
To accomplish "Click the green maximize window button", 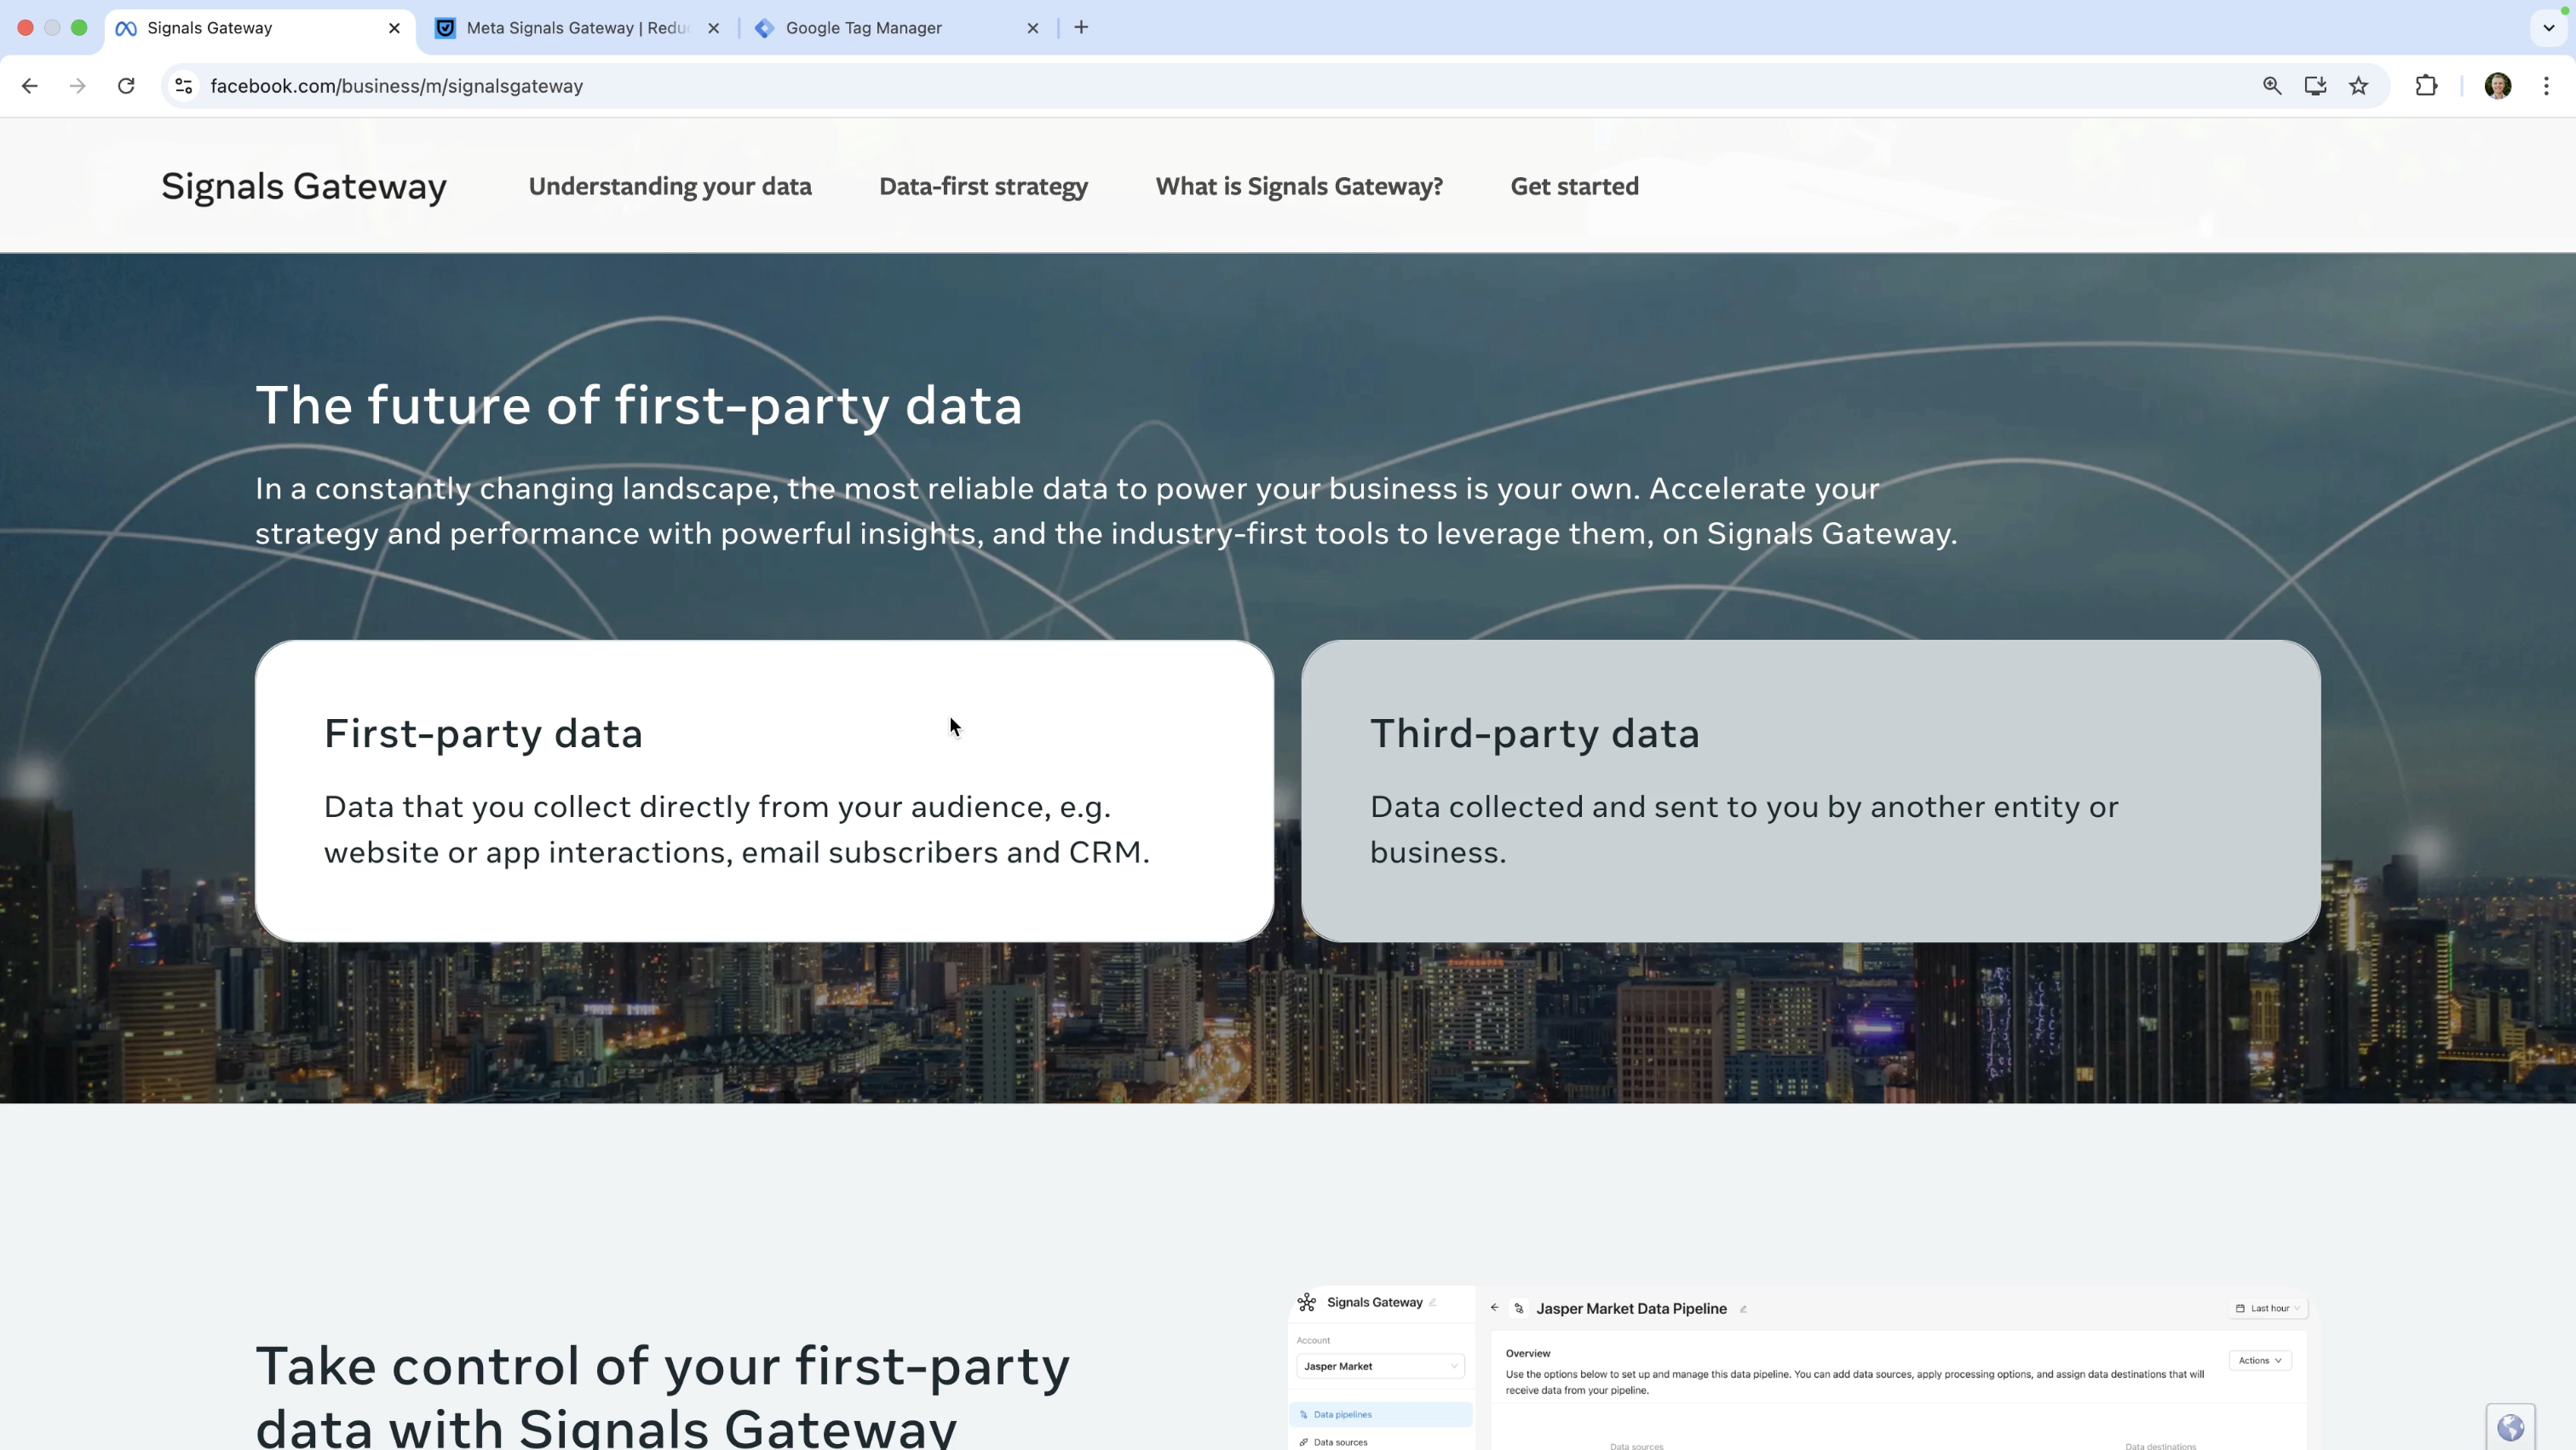I will 79,28.
